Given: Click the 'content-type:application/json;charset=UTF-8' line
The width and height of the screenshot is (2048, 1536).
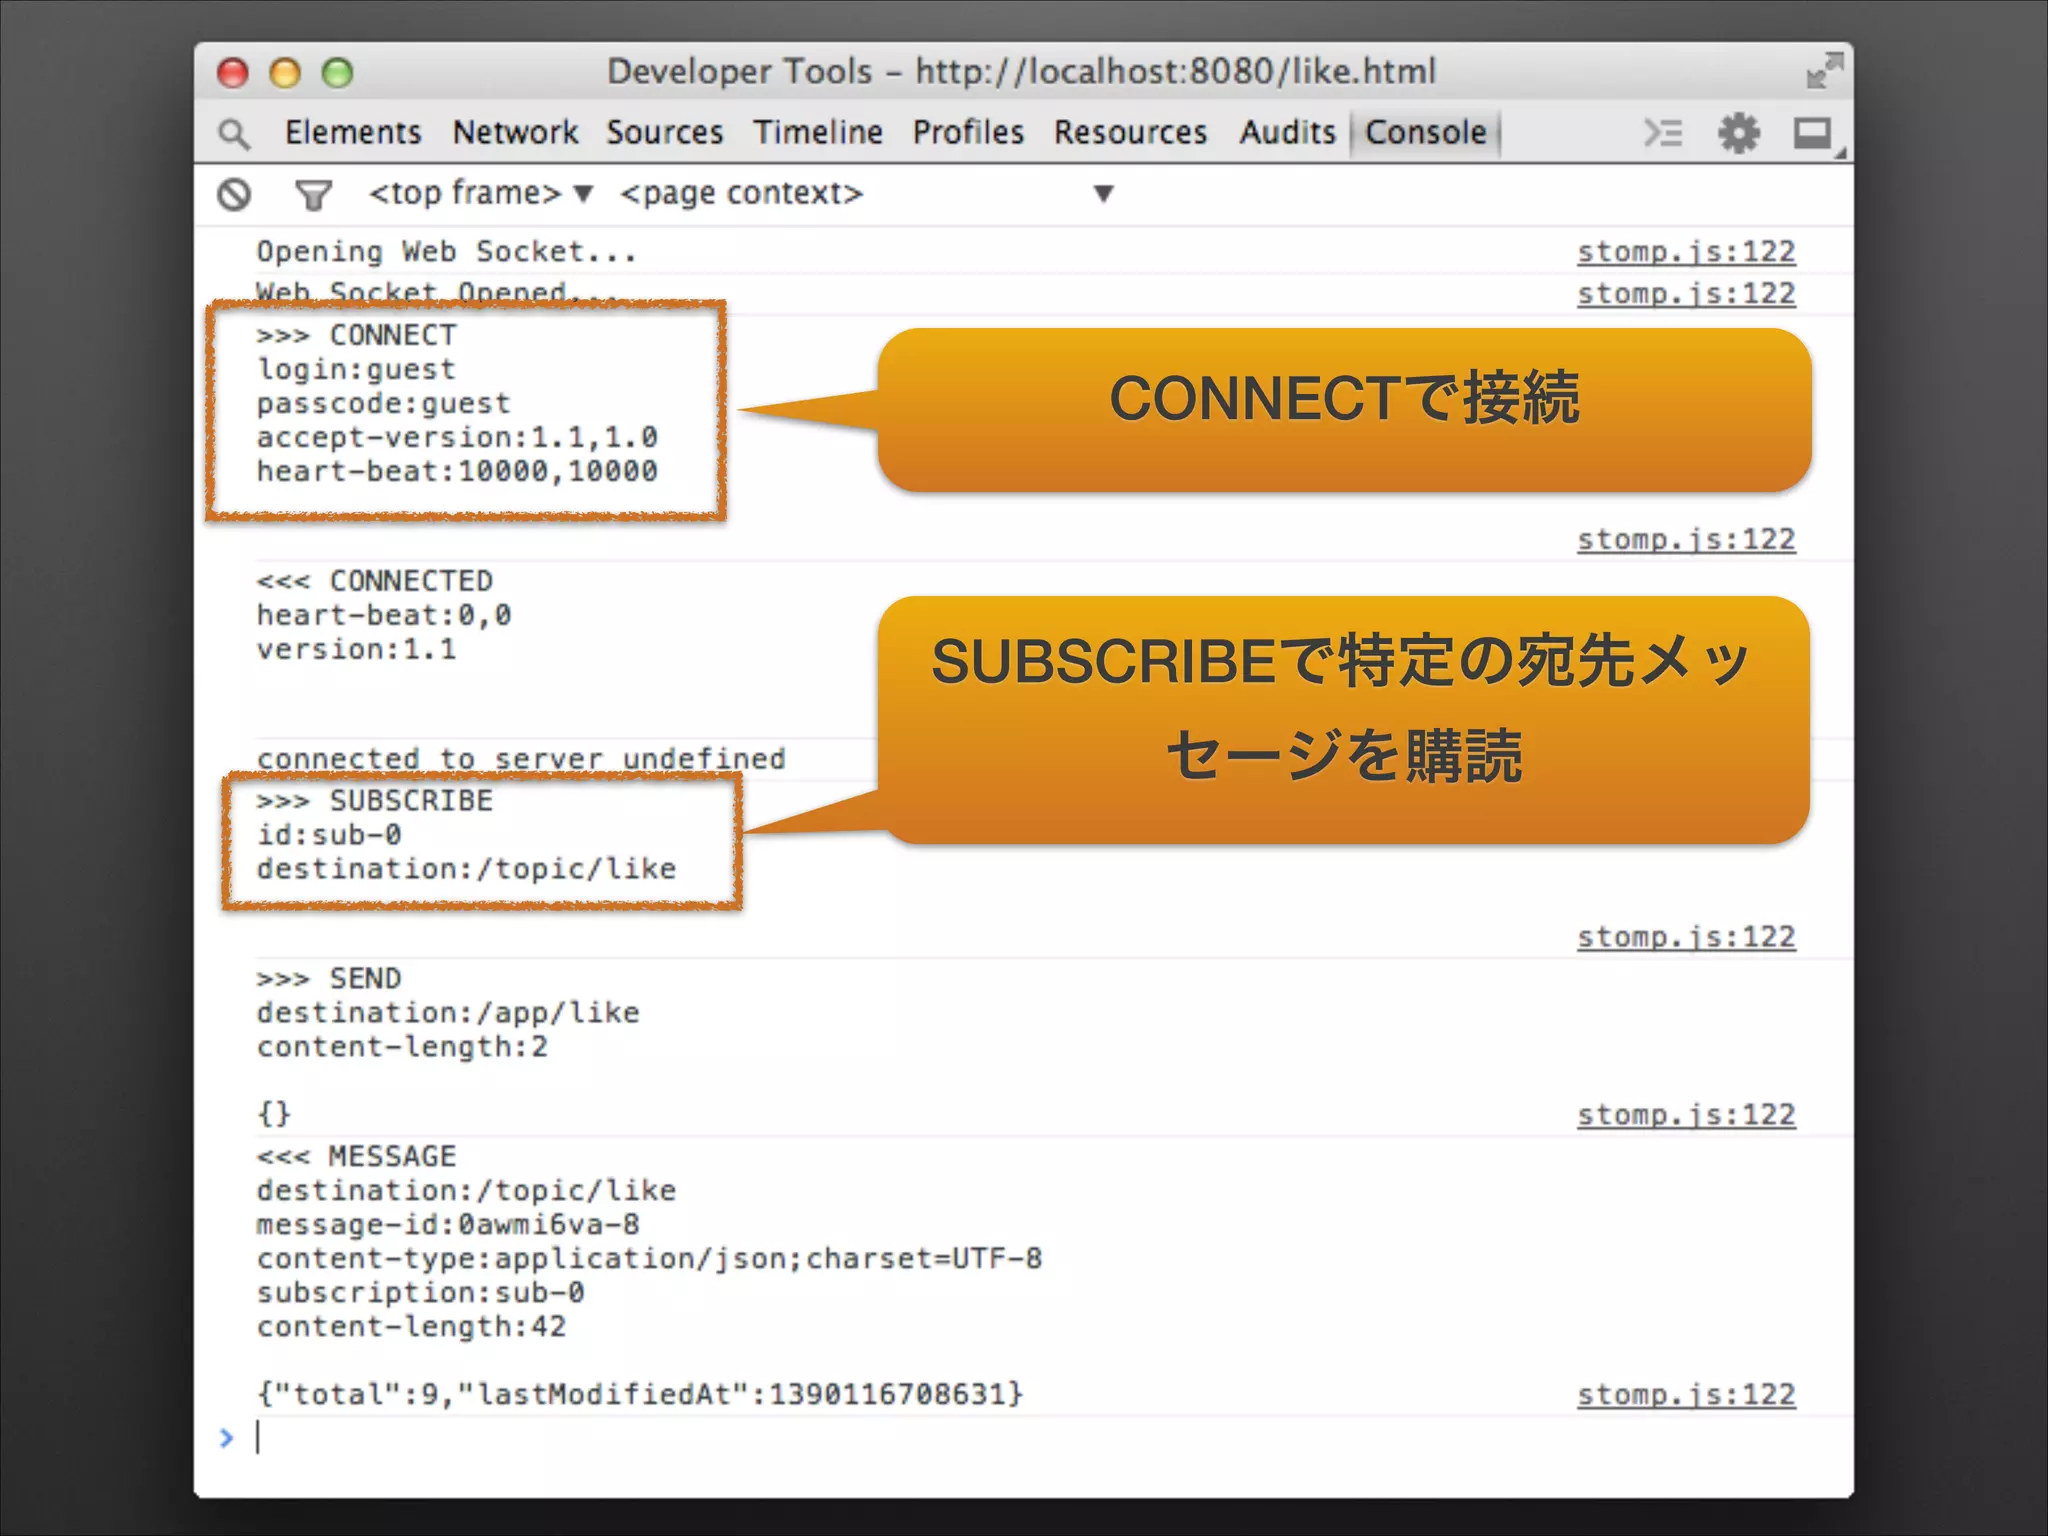Looking at the screenshot, I should [x=649, y=1259].
